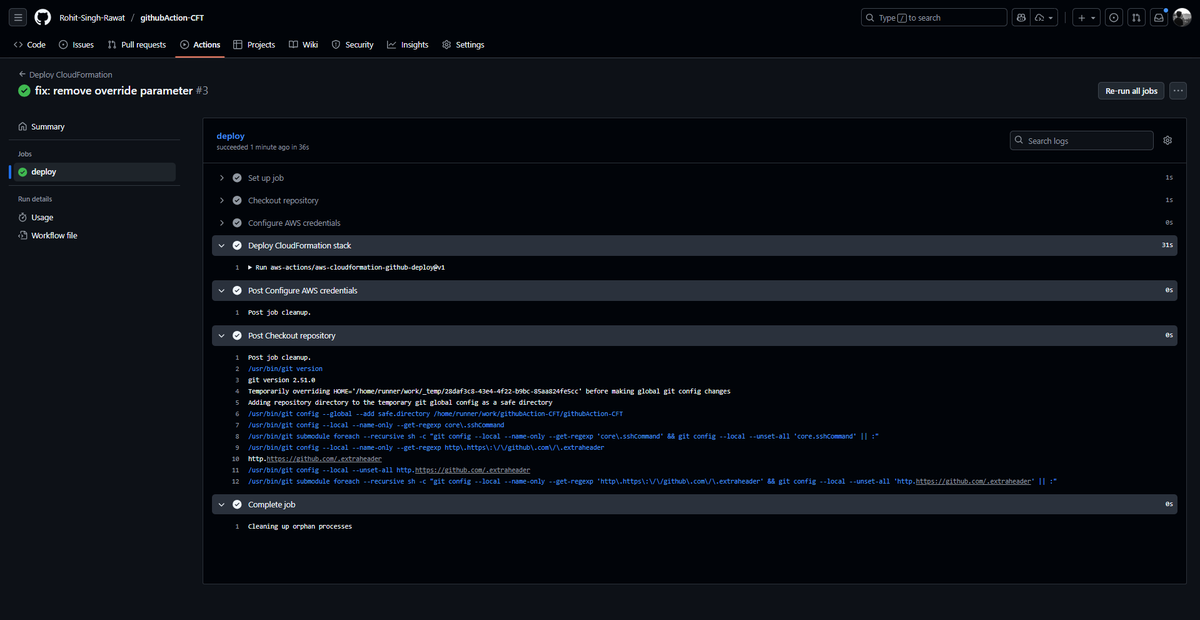Click the success check icon for Set up job
1200x620 pixels.
pos(237,177)
